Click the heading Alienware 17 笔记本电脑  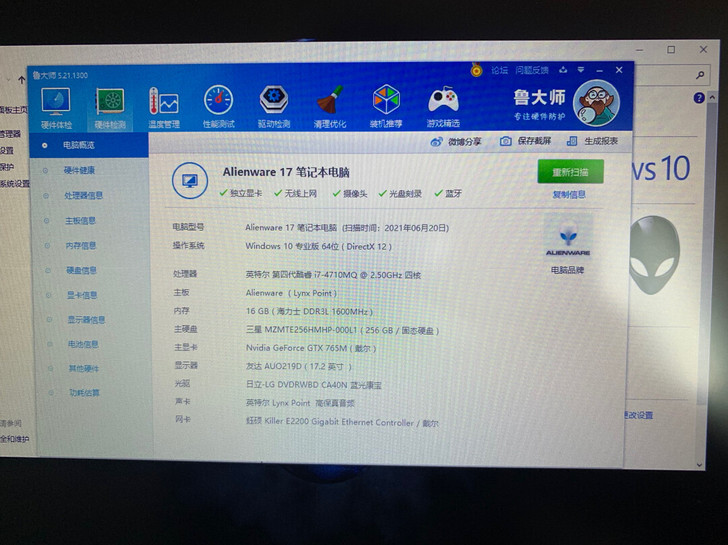coord(286,172)
